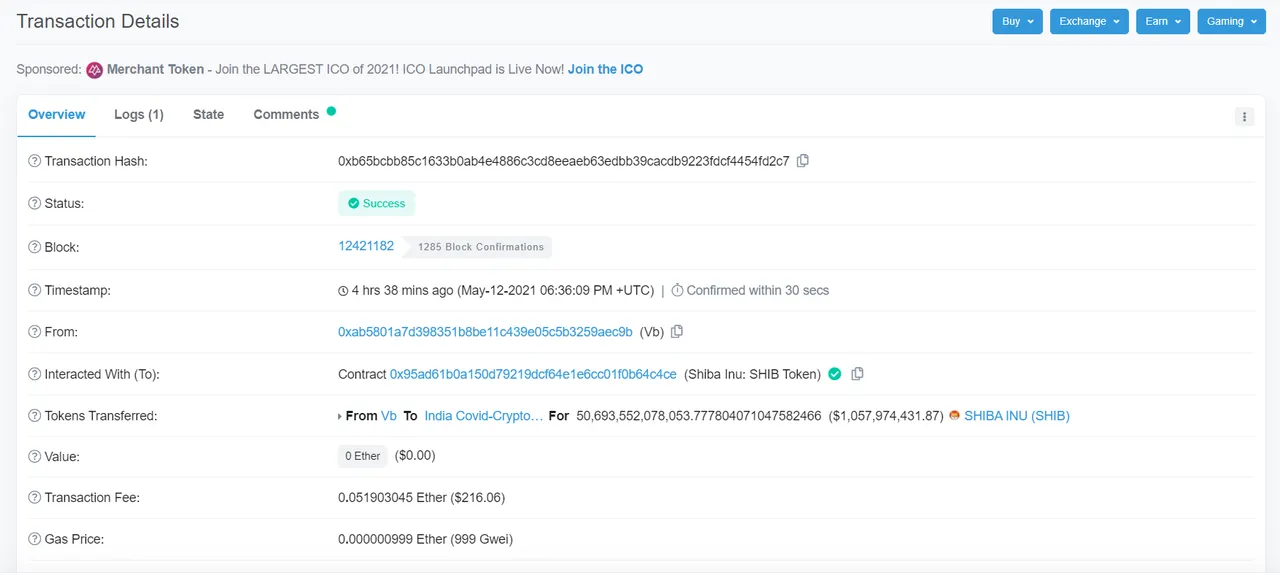Click the token amount 50,693,552,078,053.777804071047582466

(699, 415)
